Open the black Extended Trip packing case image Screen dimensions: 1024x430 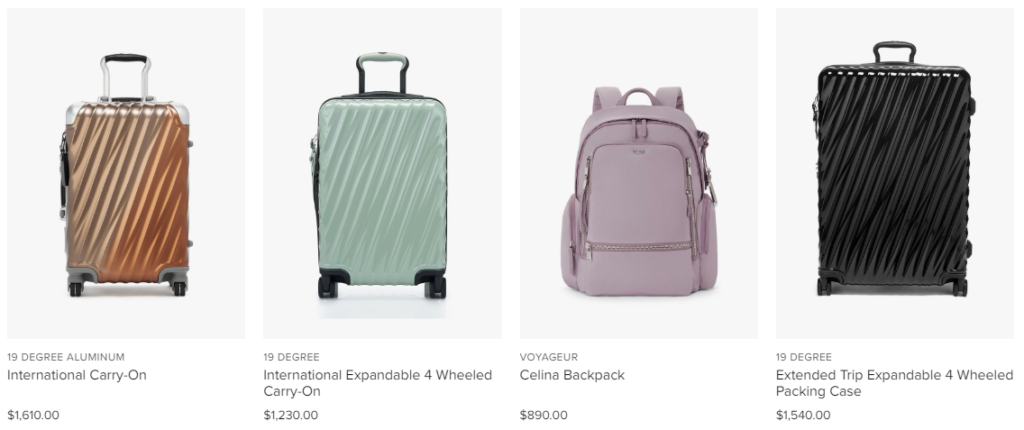[x=895, y=173]
